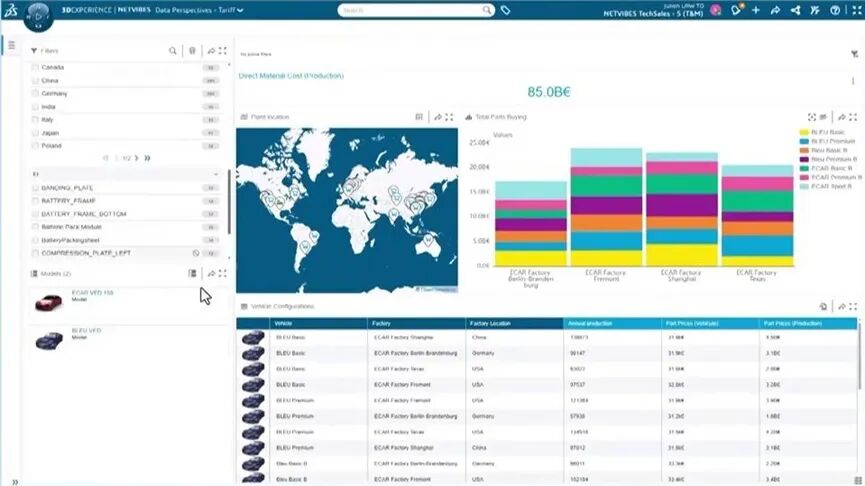The width and height of the screenshot is (865, 486).
Task: Click the trash icon to clear filters
Action: [x=192, y=51]
